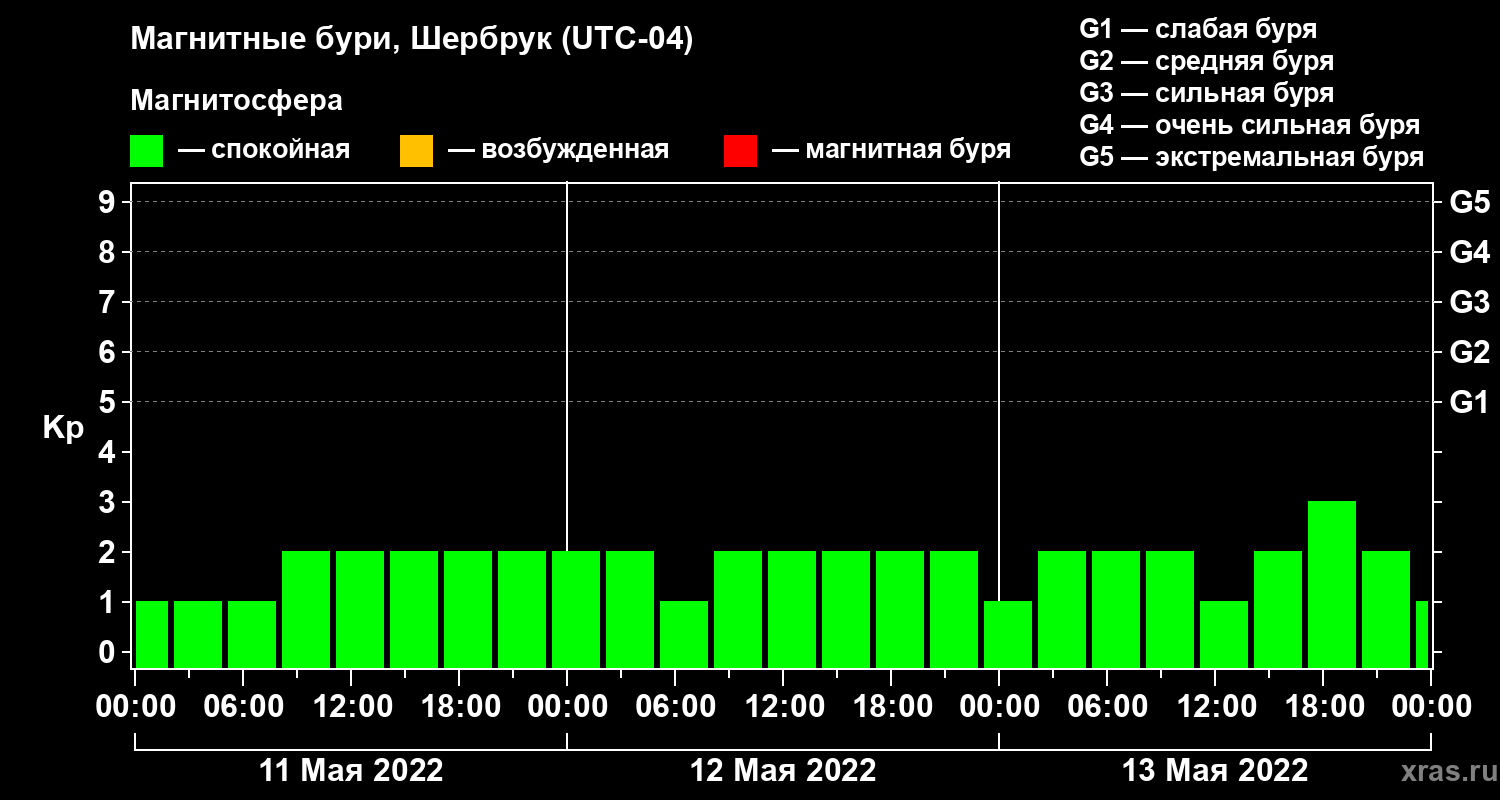Click the G1 label on the right axis
1500x800 pixels.
(x=1469, y=403)
